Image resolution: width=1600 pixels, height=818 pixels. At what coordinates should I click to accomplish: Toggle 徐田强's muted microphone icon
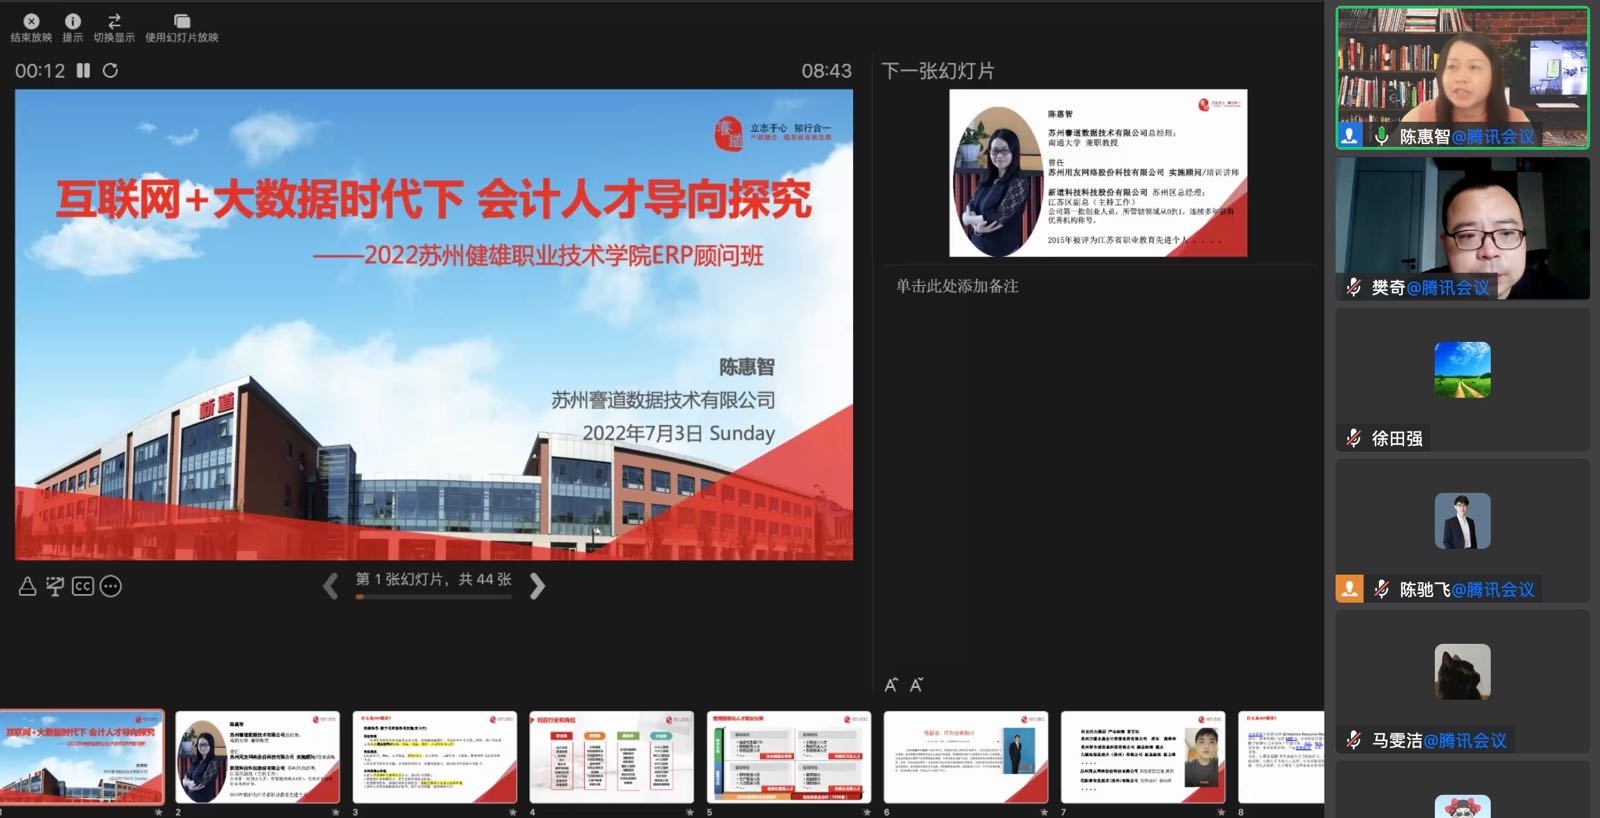click(1353, 438)
